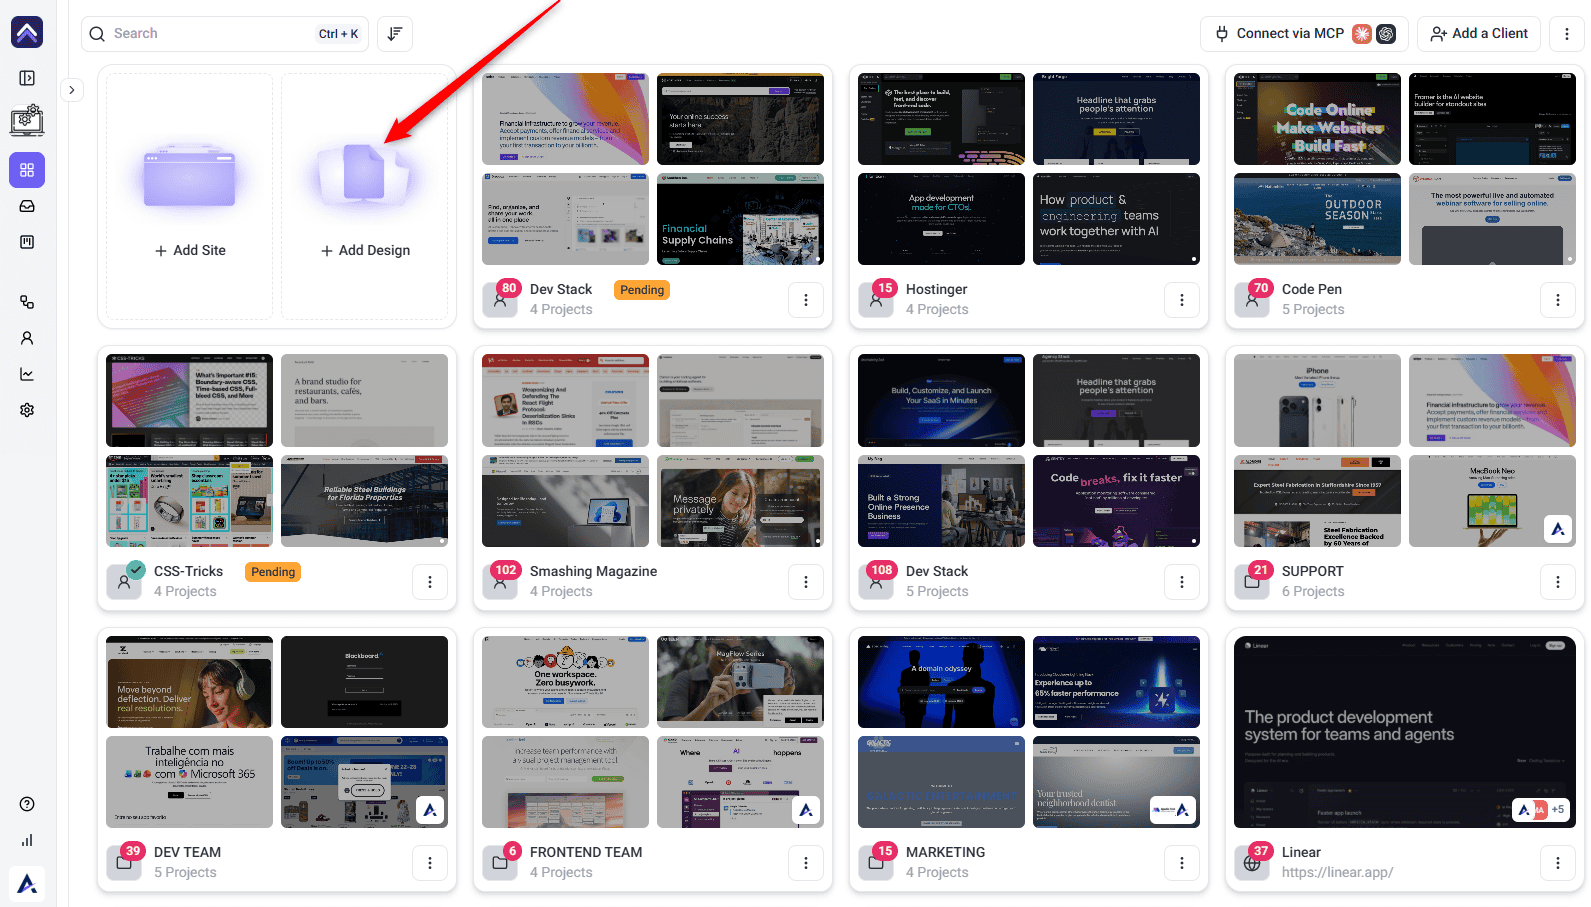Open the product & engineering teams thumbnail
Screen dimensions: 1591x907
tap(1116, 219)
